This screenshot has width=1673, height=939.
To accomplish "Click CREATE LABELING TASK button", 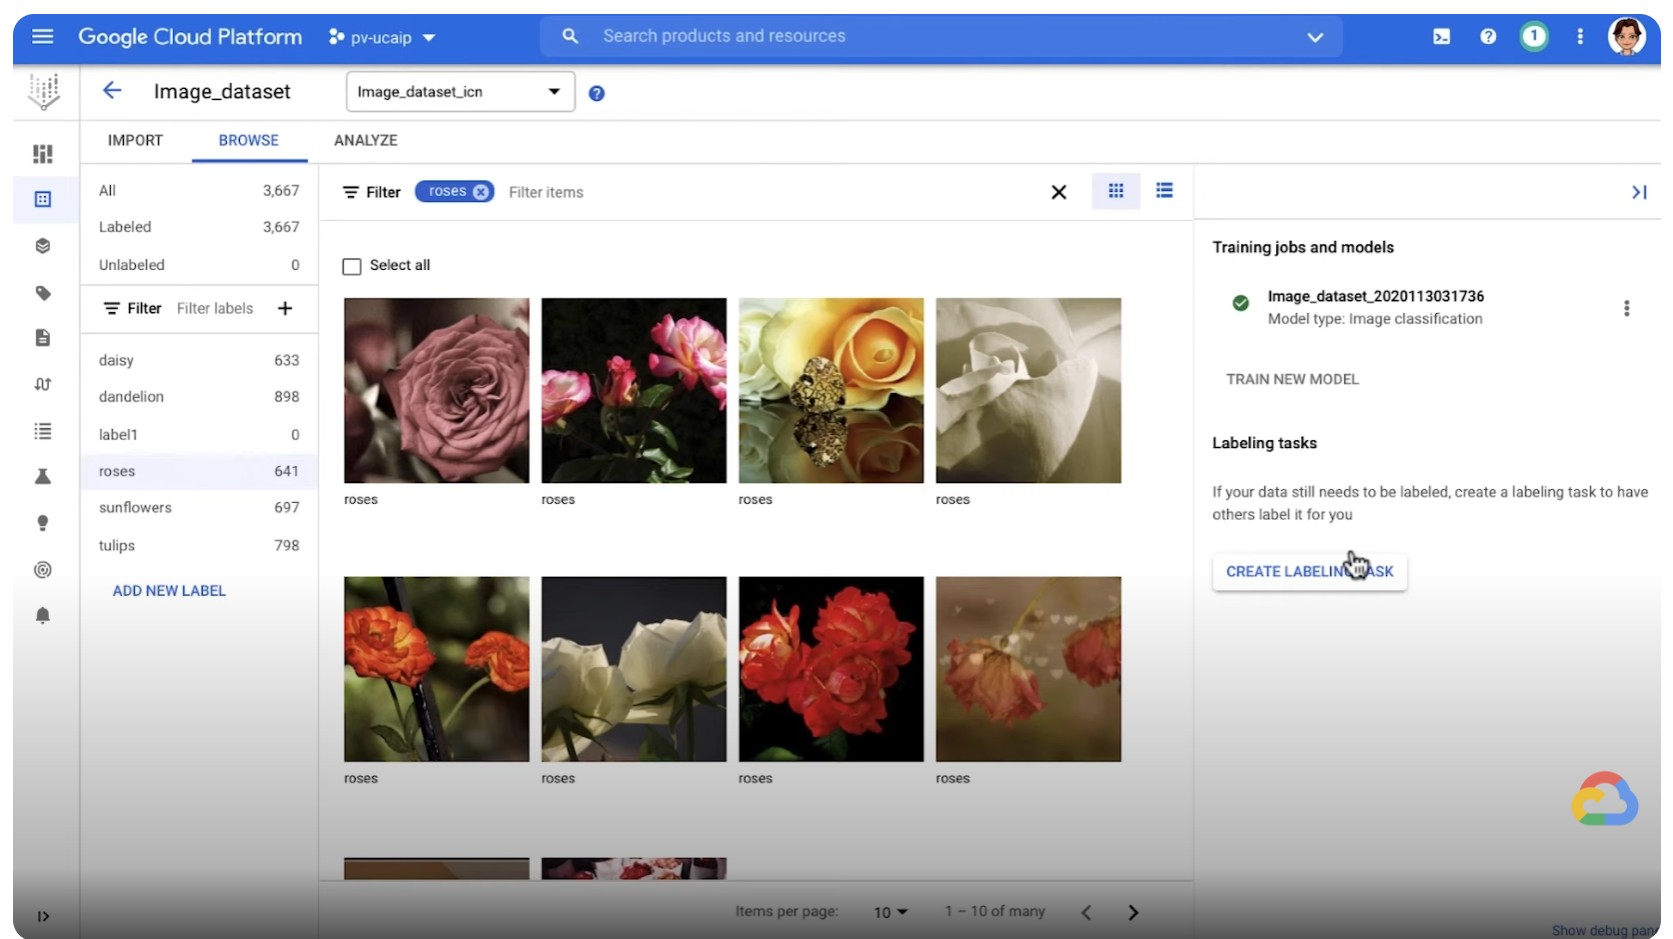I will tap(1309, 571).
